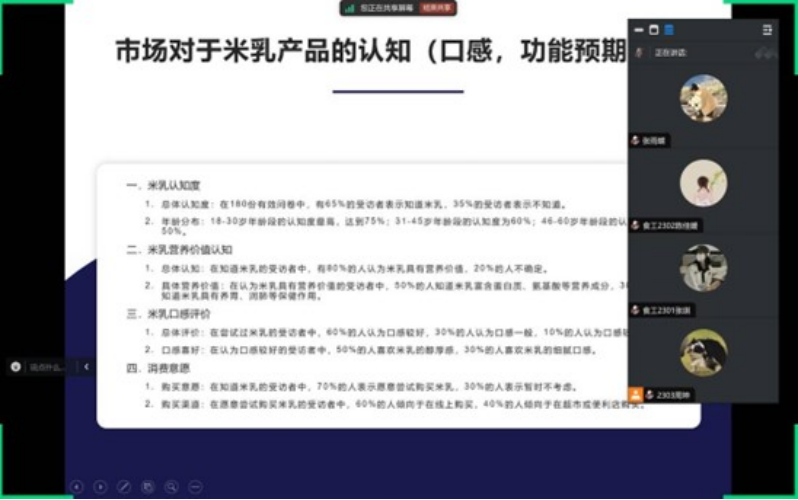The height and width of the screenshot is (500, 798).
Task: Click the fourth participant's yellow-background avatar
Action: 703,352
